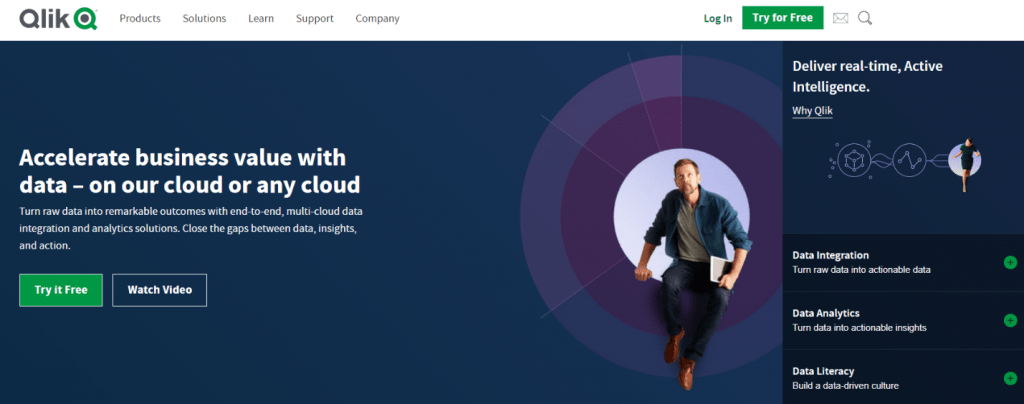The image size is (1024, 404).
Task: Expand the Data Analytics plus icon
Action: pos(1010,320)
